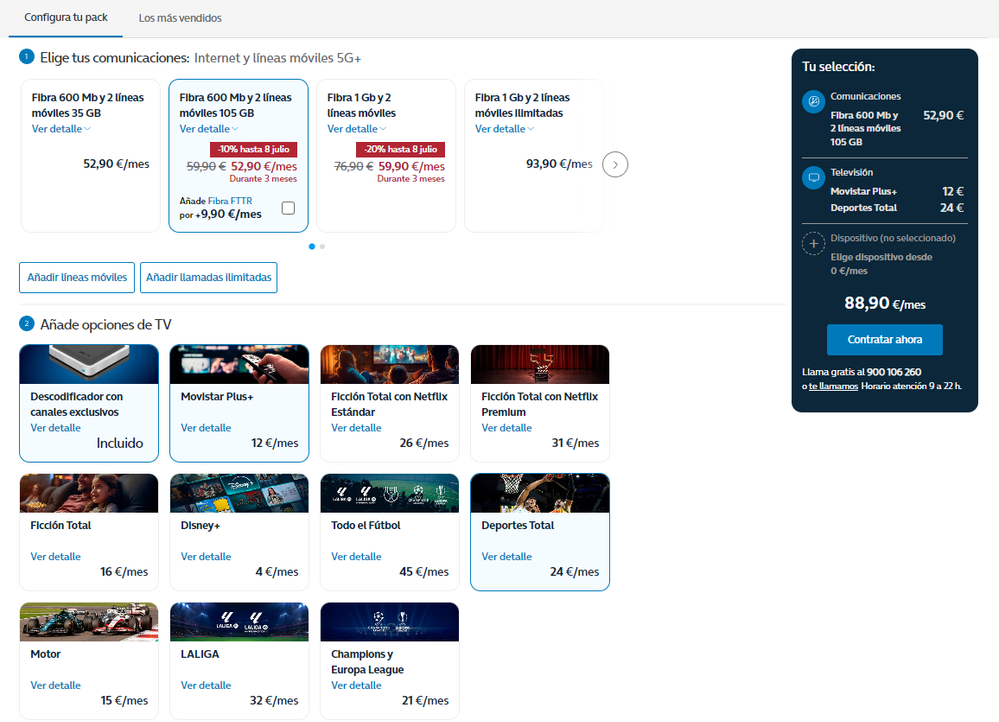Click the step 2 number badge
Image resolution: width=999 pixels, height=722 pixels.
(x=27, y=324)
